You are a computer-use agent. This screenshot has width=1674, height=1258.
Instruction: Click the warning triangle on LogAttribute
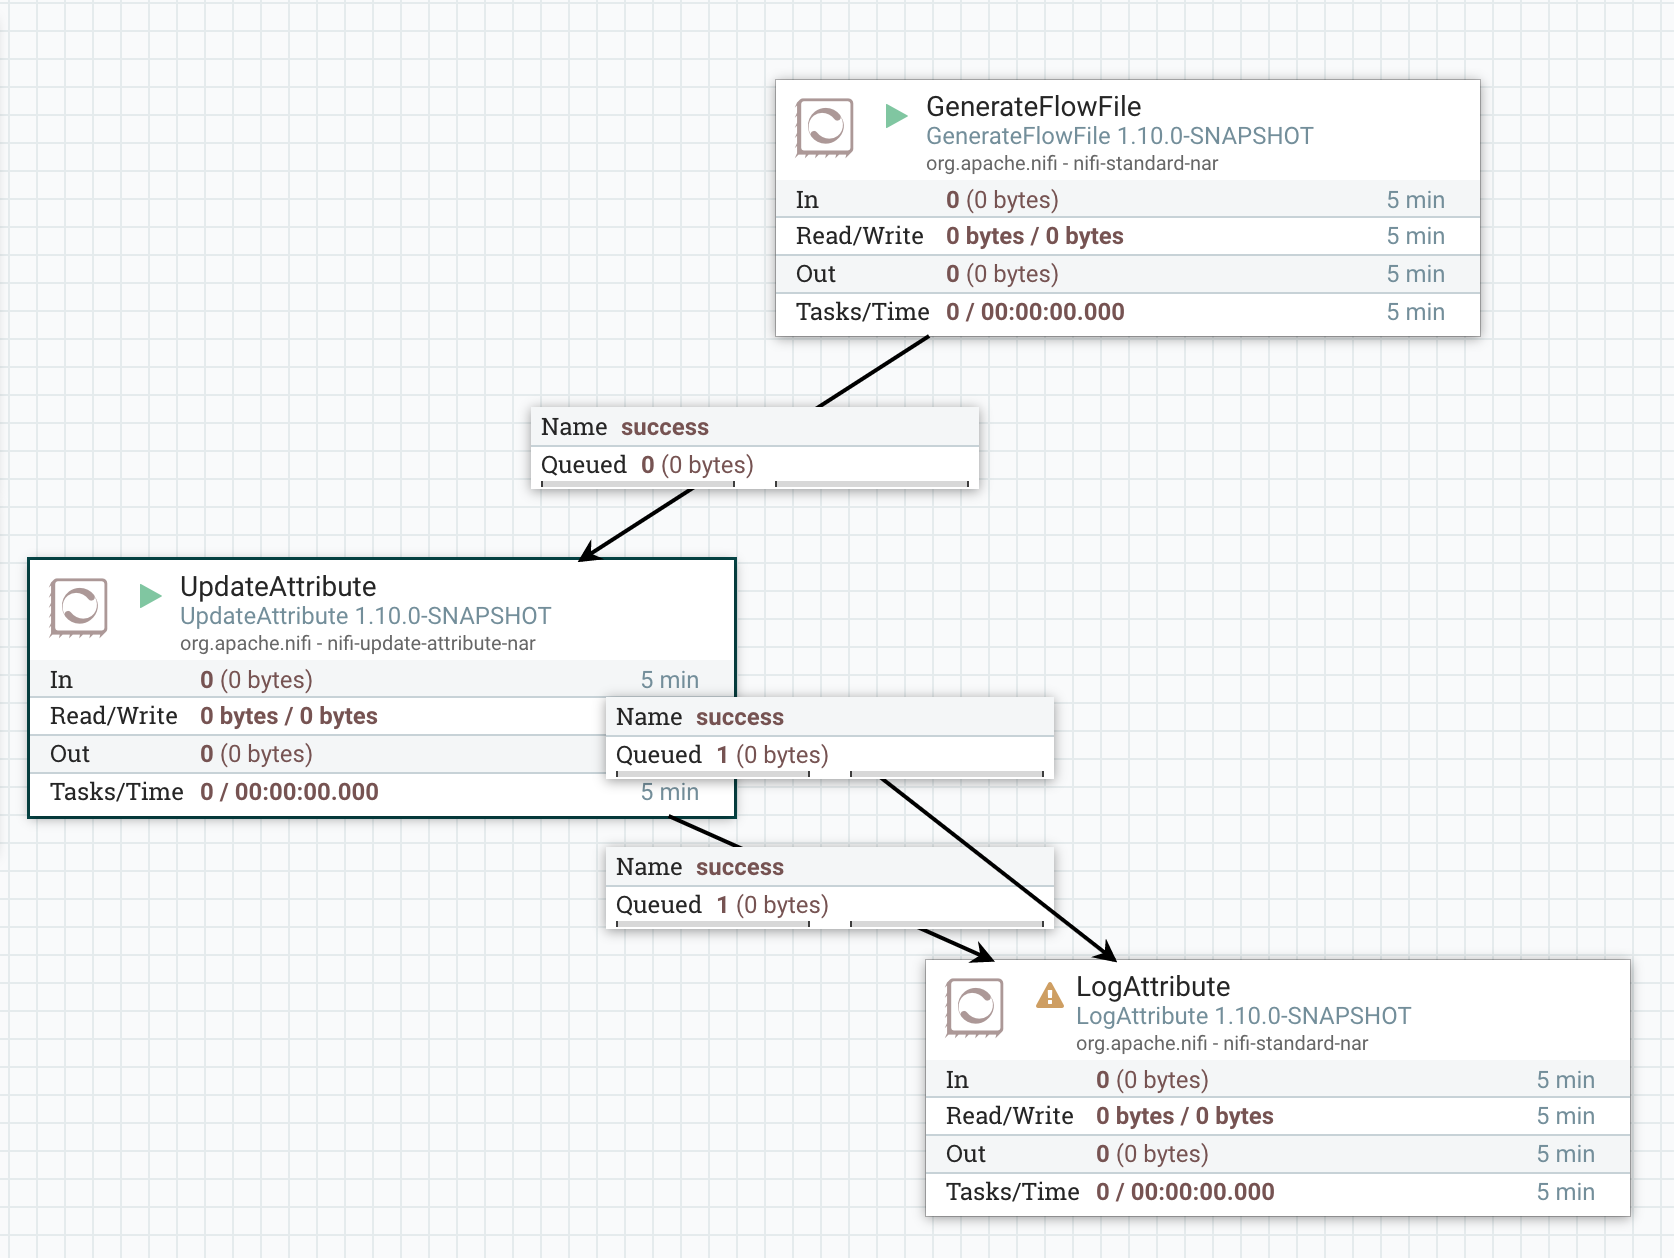pyautogui.click(x=1049, y=995)
